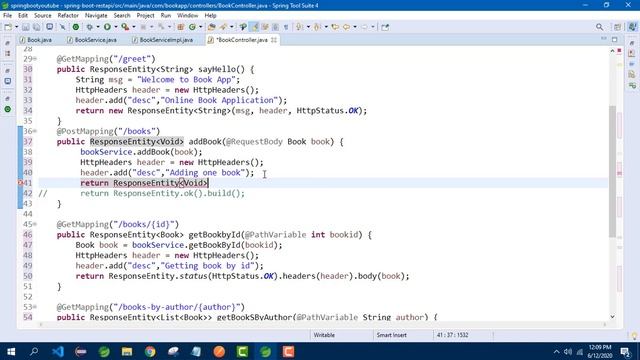Click the Save All toolbar icon

(36, 27)
